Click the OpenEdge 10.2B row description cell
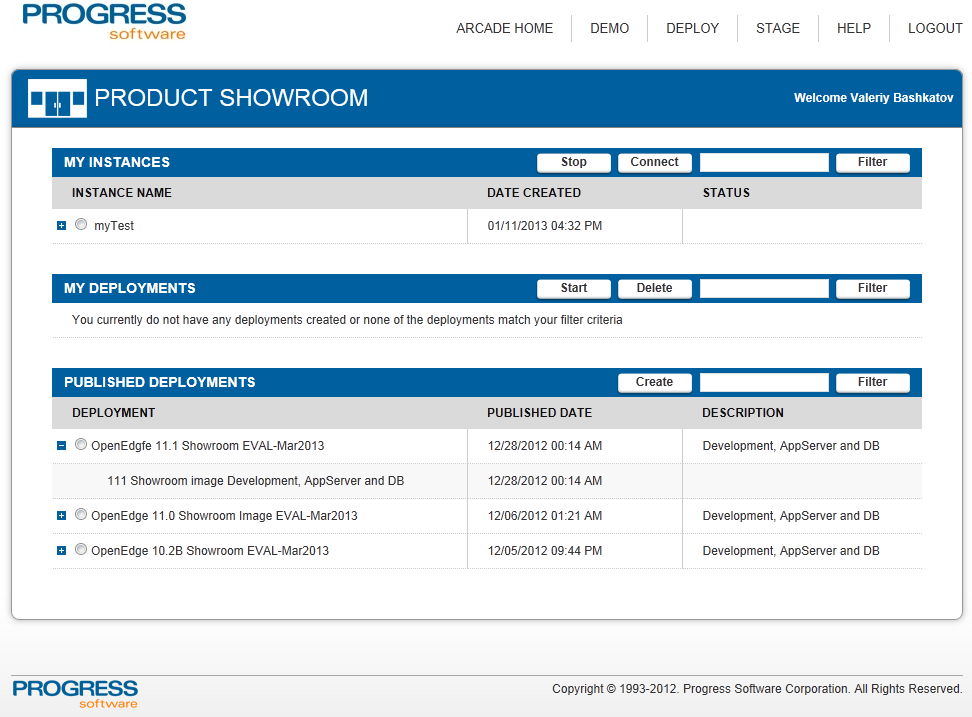972x717 pixels. coord(791,551)
